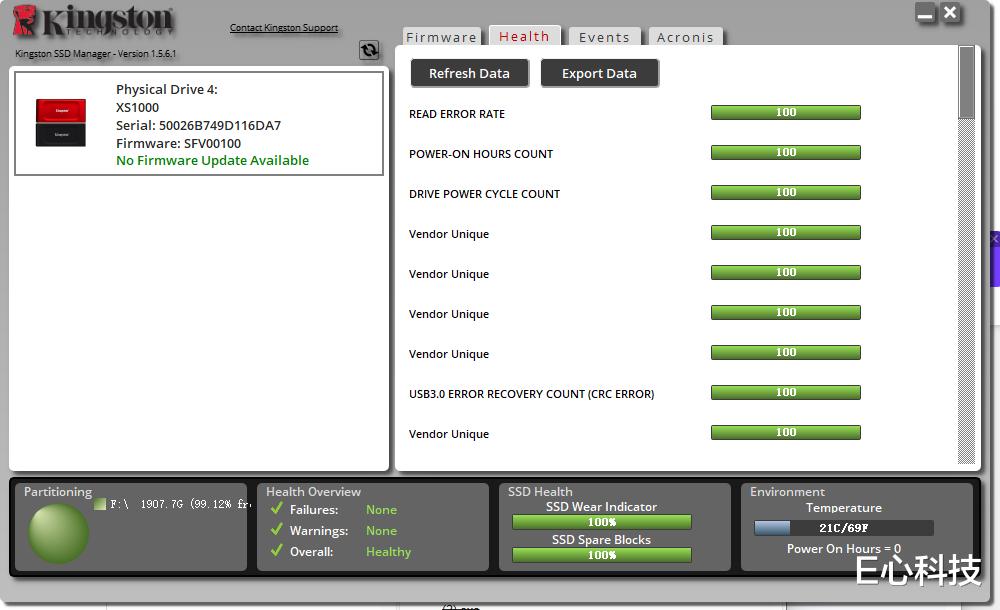Image resolution: width=1000 pixels, height=610 pixels.
Task: Click the Serial: 50026B749D116DA7 text
Action: click(x=198, y=125)
